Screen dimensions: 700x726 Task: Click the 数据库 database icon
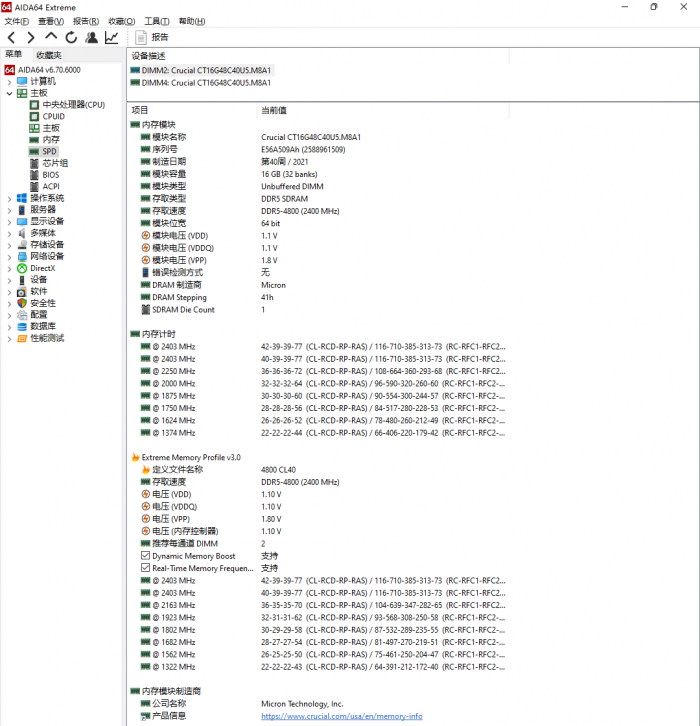[22, 326]
